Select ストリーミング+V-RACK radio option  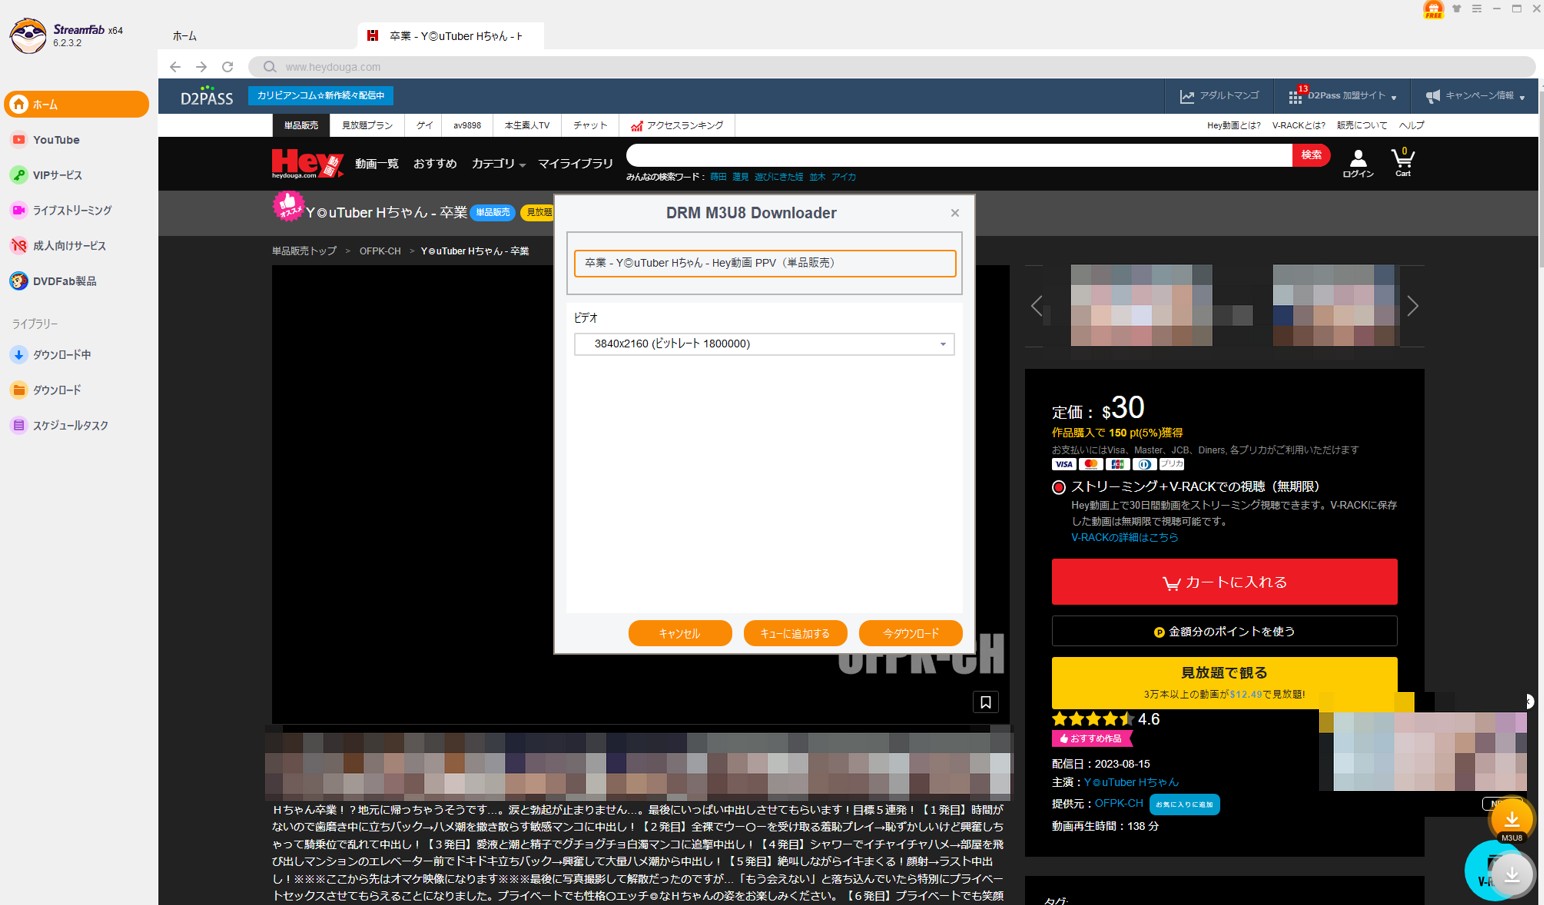pos(1058,487)
